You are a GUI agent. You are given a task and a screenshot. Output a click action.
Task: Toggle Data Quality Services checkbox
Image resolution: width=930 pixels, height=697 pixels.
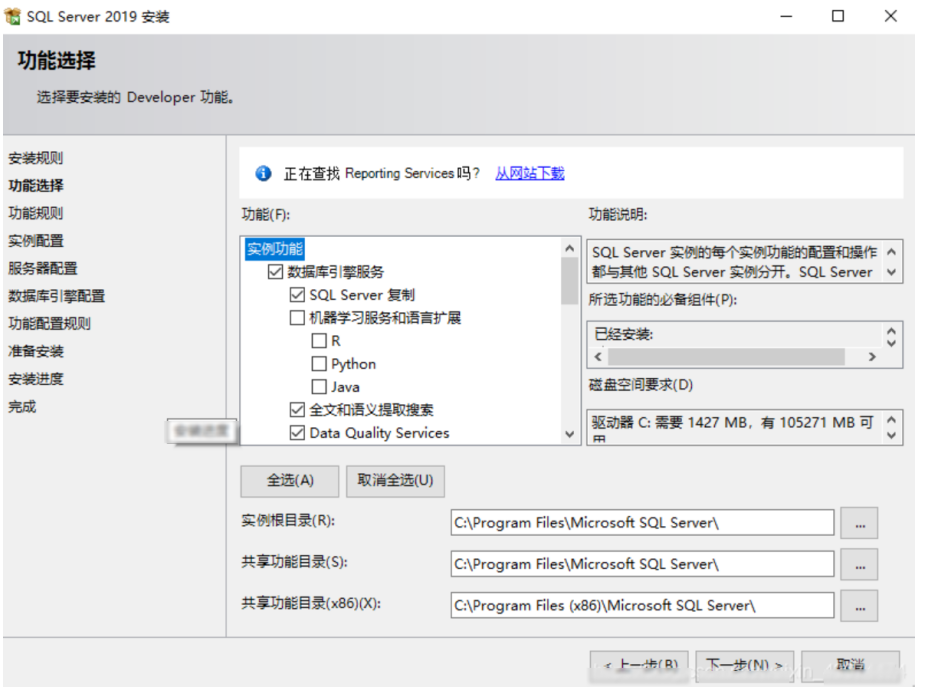tap(297, 432)
